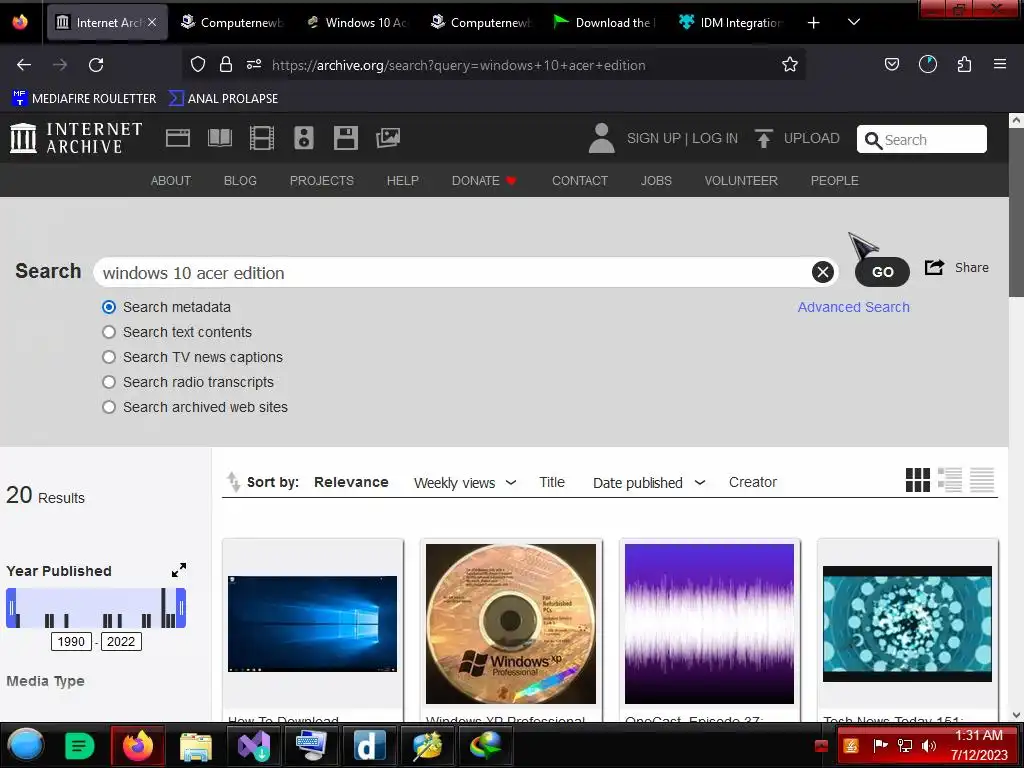Viewport: 1024px width, 768px height.
Task: Open the Texts book icon
Action: pos(219,138)
